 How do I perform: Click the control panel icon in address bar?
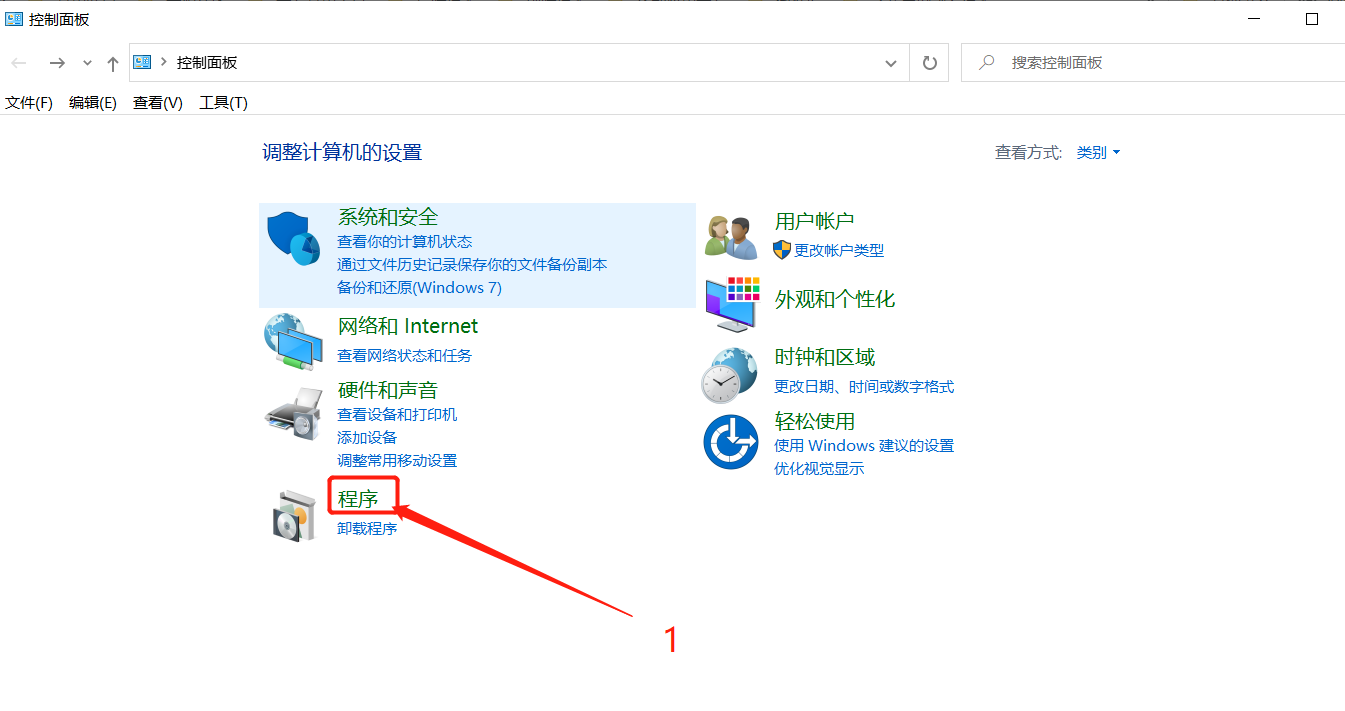(142, 62)
